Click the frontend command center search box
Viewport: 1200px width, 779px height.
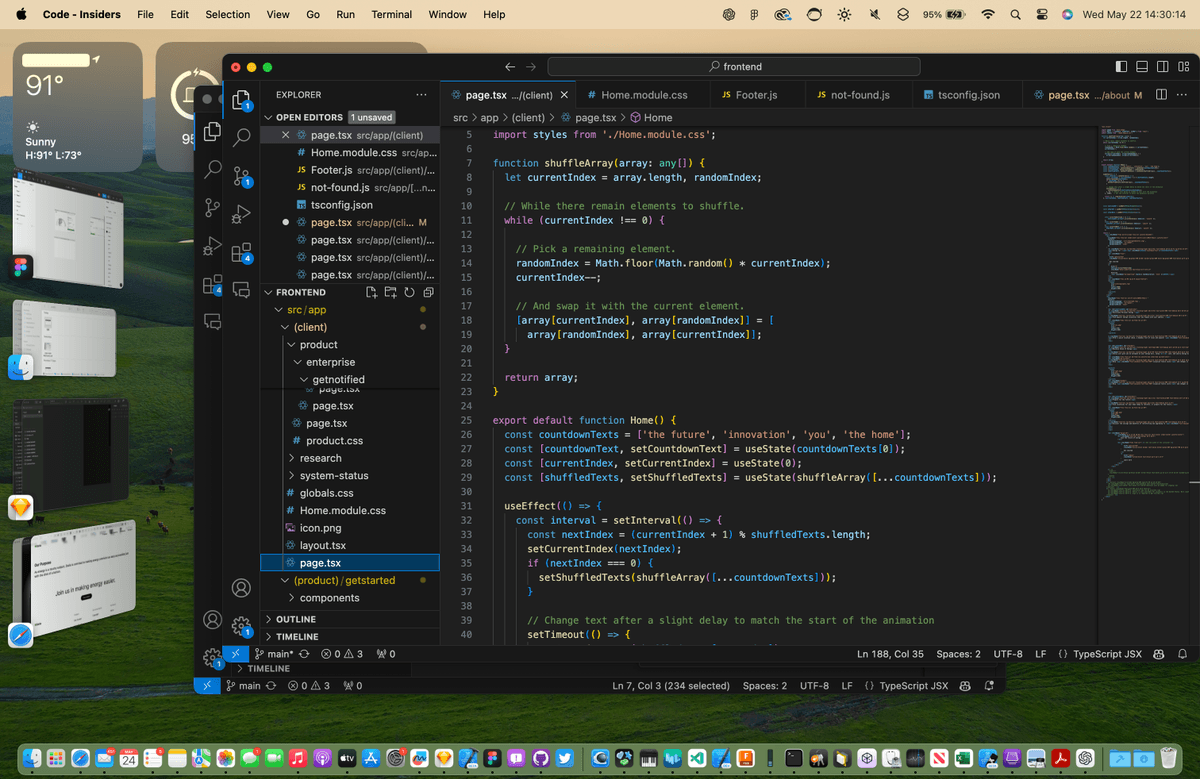pos(734,67)
